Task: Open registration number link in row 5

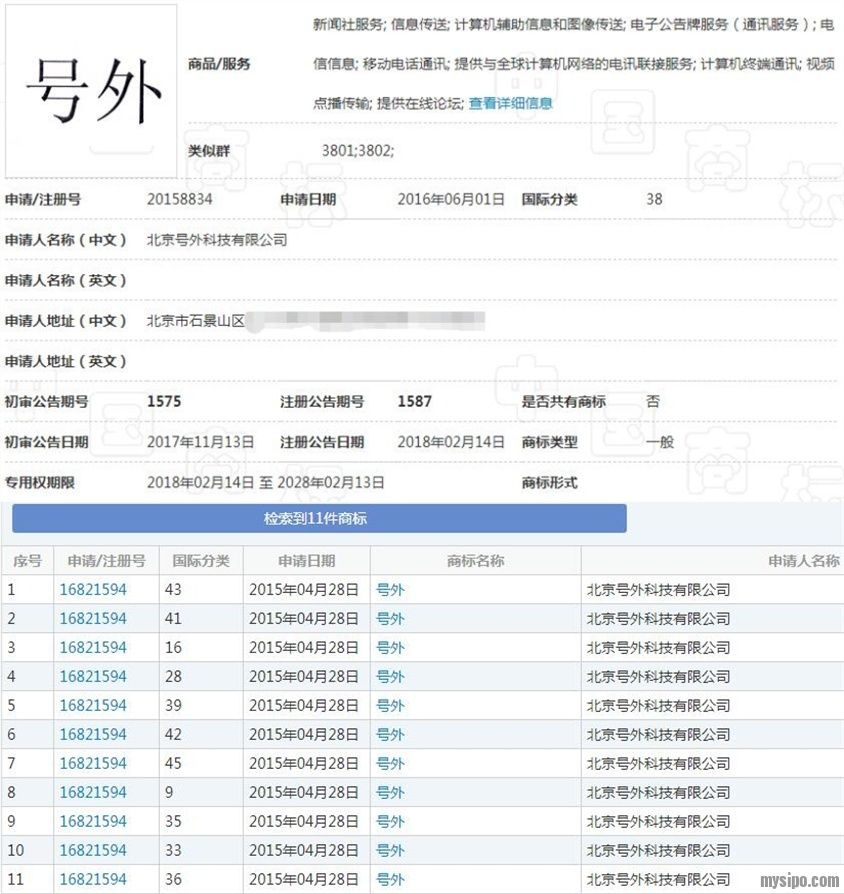Action: tap(93, 706)
